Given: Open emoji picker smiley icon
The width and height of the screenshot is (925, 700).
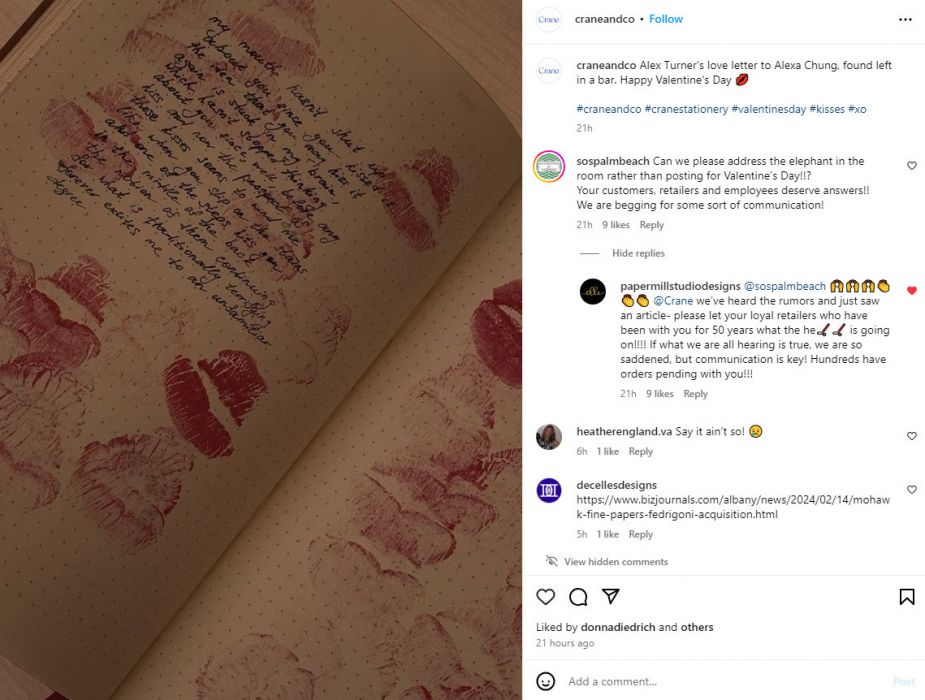Looking at the screenshot, I should (546, 681).
